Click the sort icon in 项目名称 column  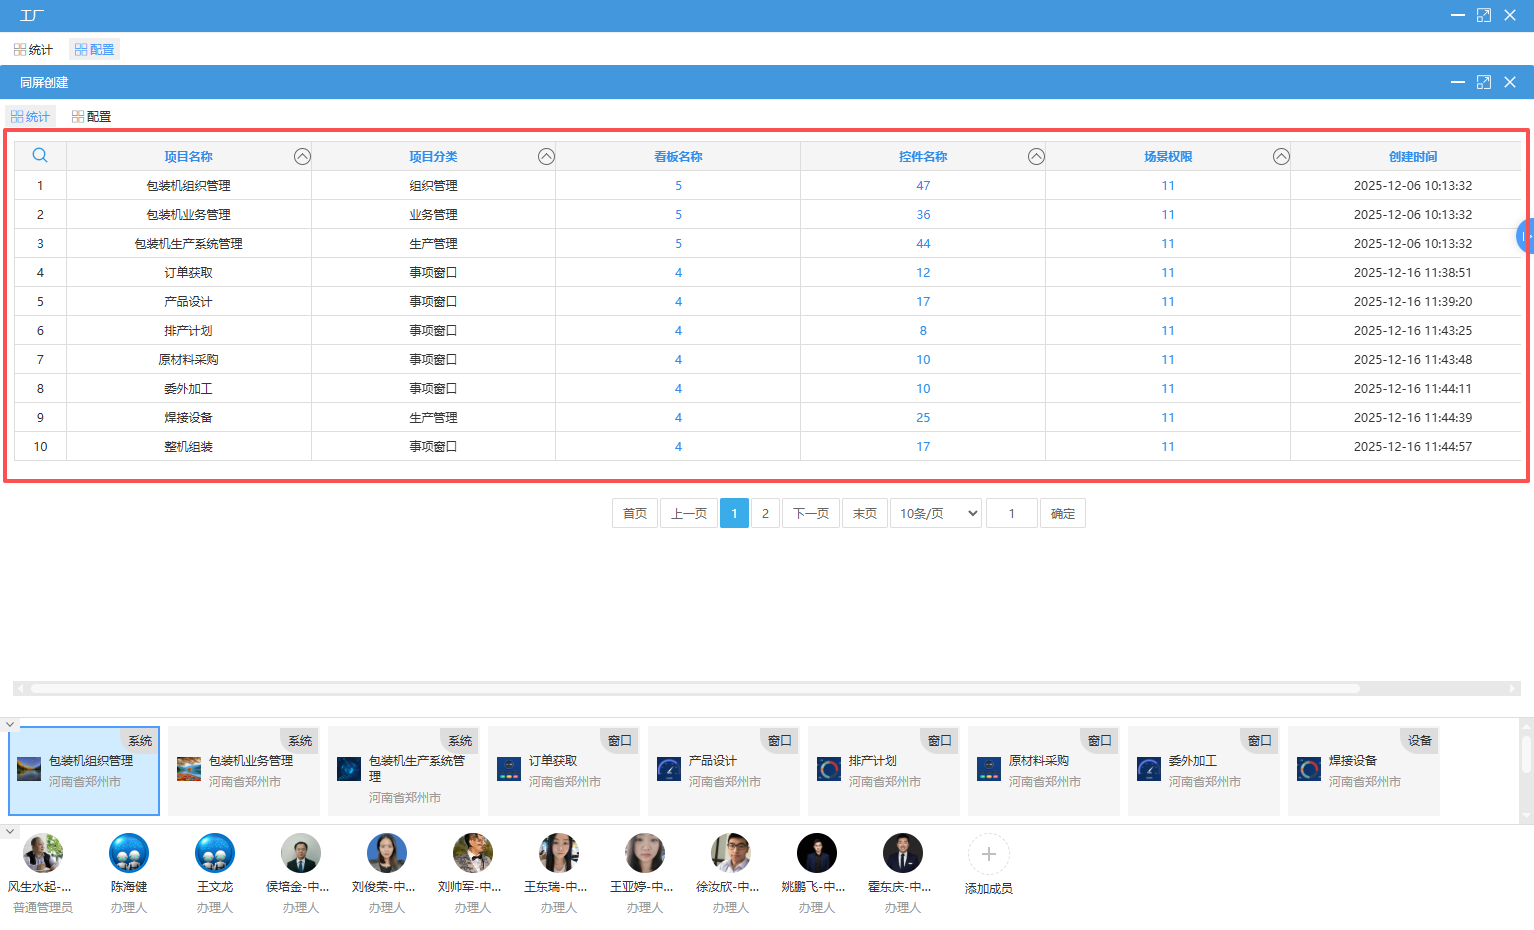(x=302, y=157)
